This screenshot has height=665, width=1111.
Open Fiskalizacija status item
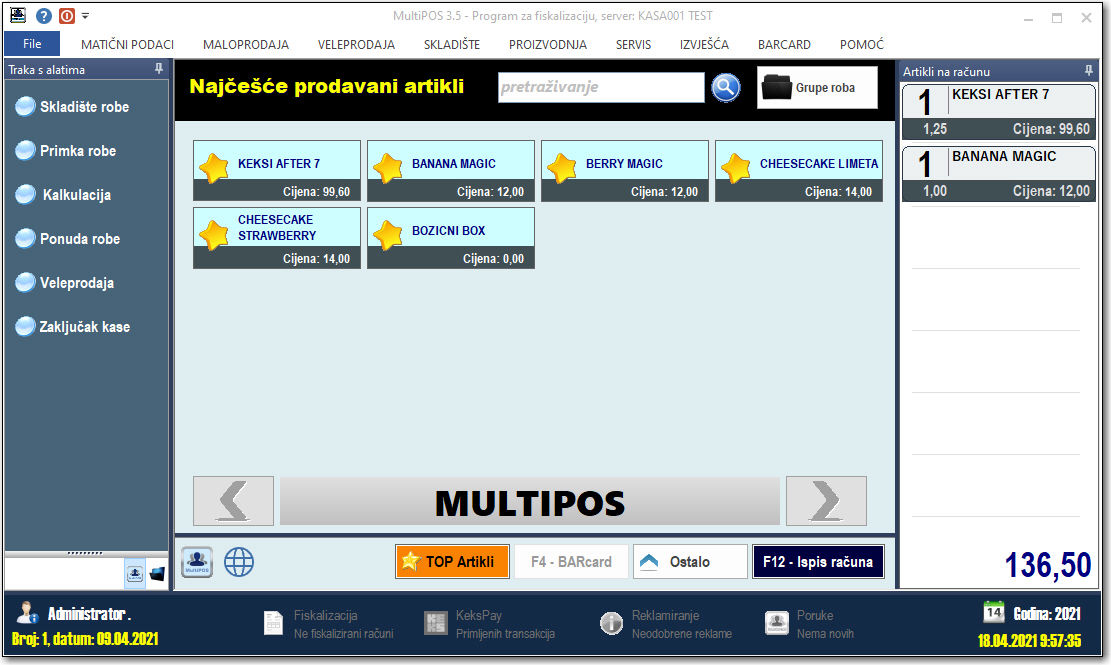[x=328, y=624]
